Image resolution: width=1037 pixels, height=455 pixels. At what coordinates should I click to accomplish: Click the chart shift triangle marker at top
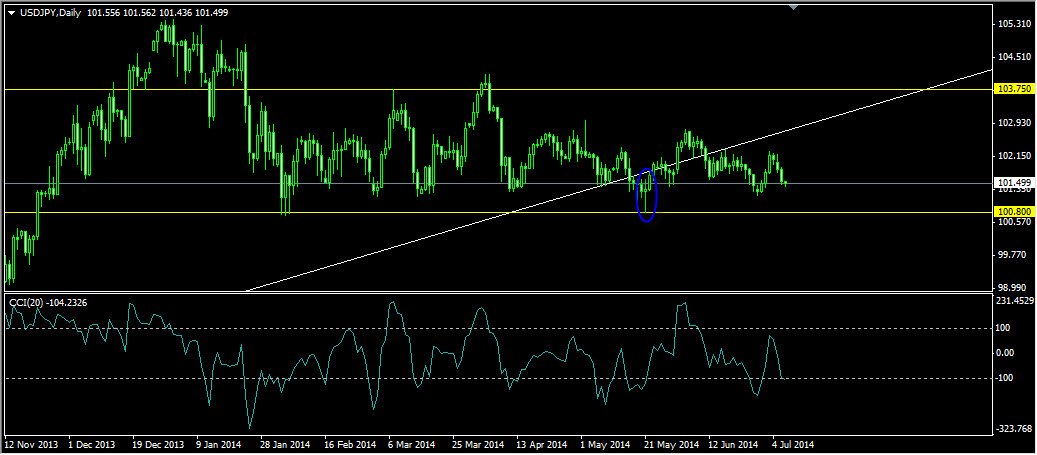[794, 8]
